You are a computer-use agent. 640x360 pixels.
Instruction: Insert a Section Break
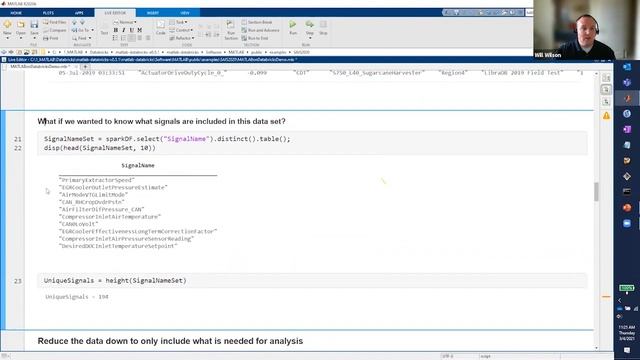pos(257,22)
